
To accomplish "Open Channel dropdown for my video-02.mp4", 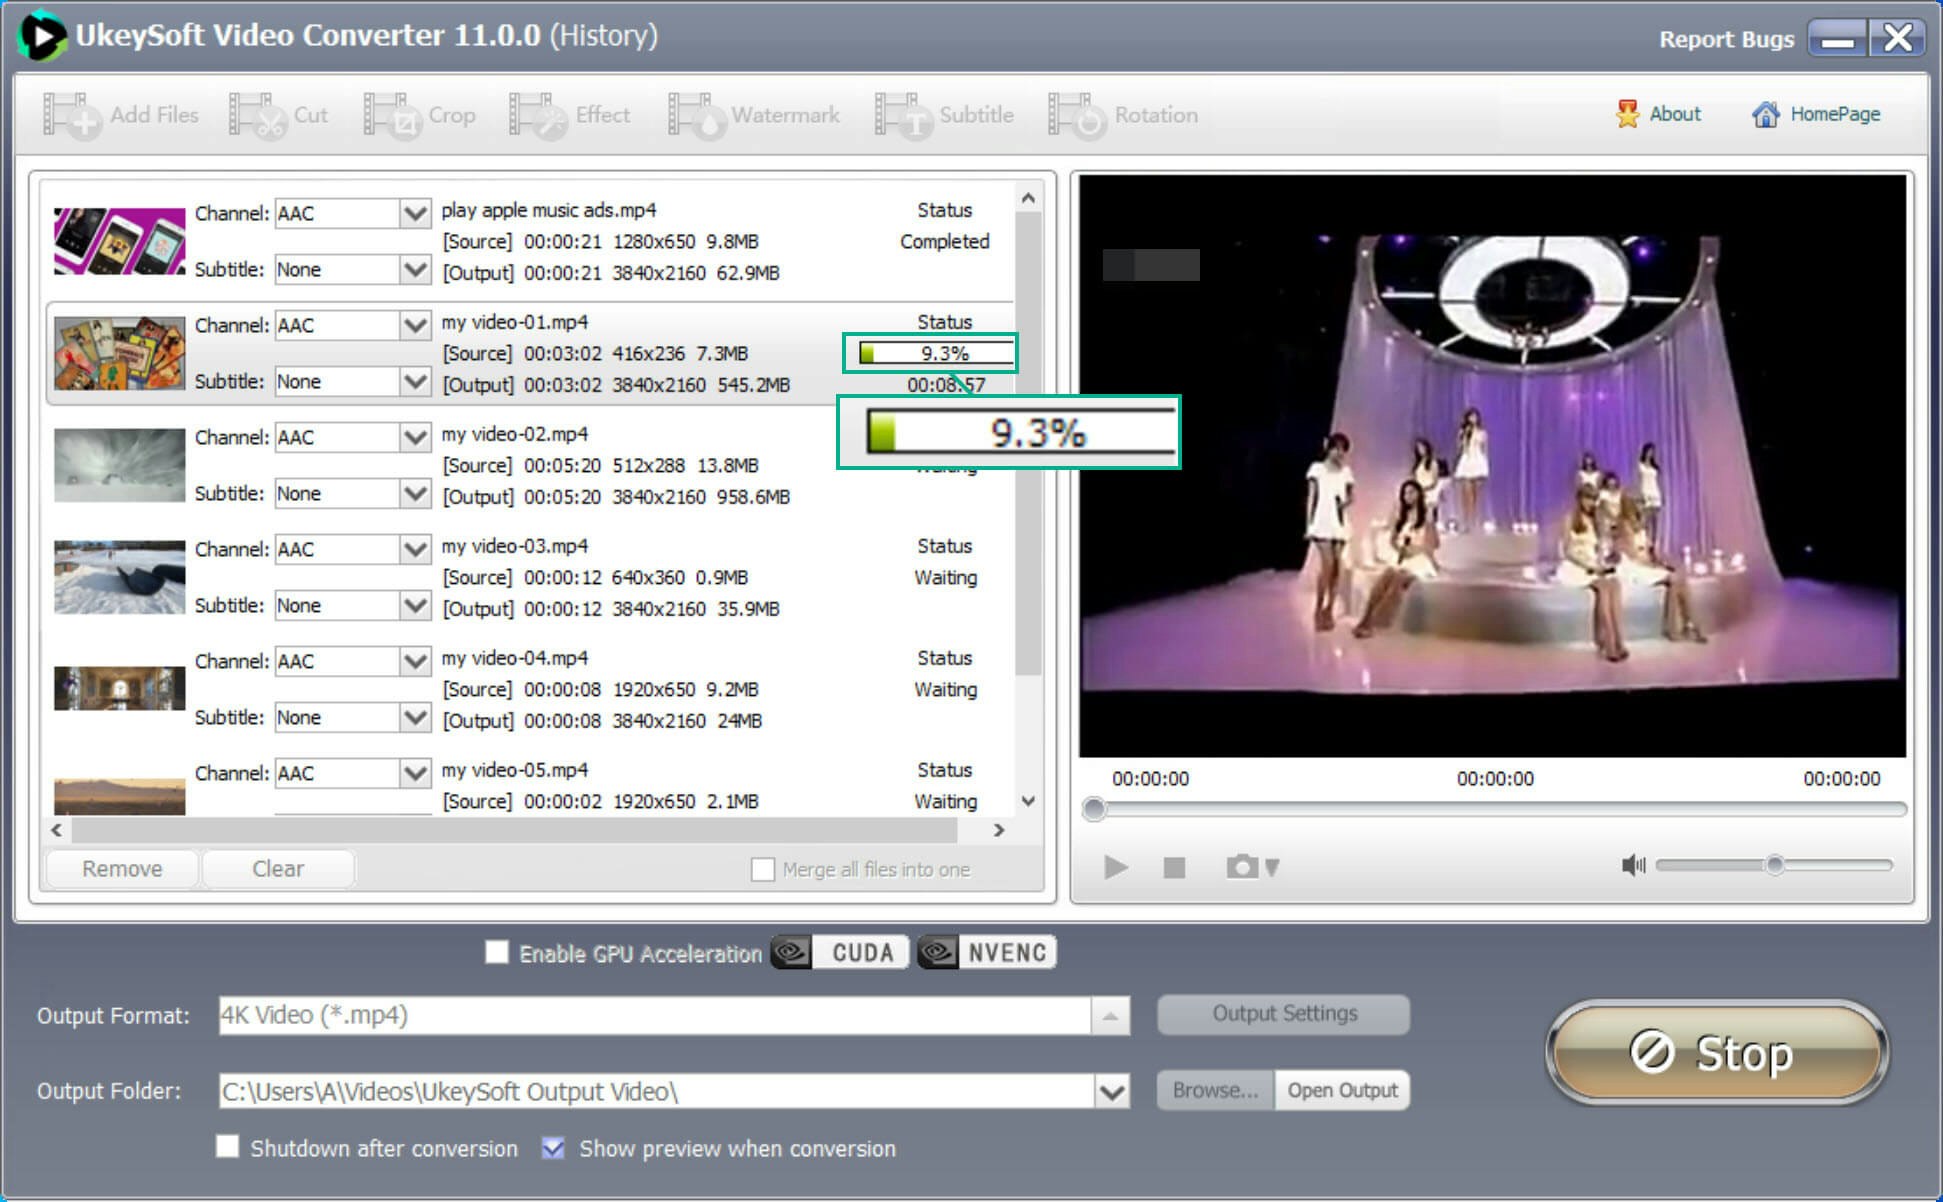I will (414, 437).
